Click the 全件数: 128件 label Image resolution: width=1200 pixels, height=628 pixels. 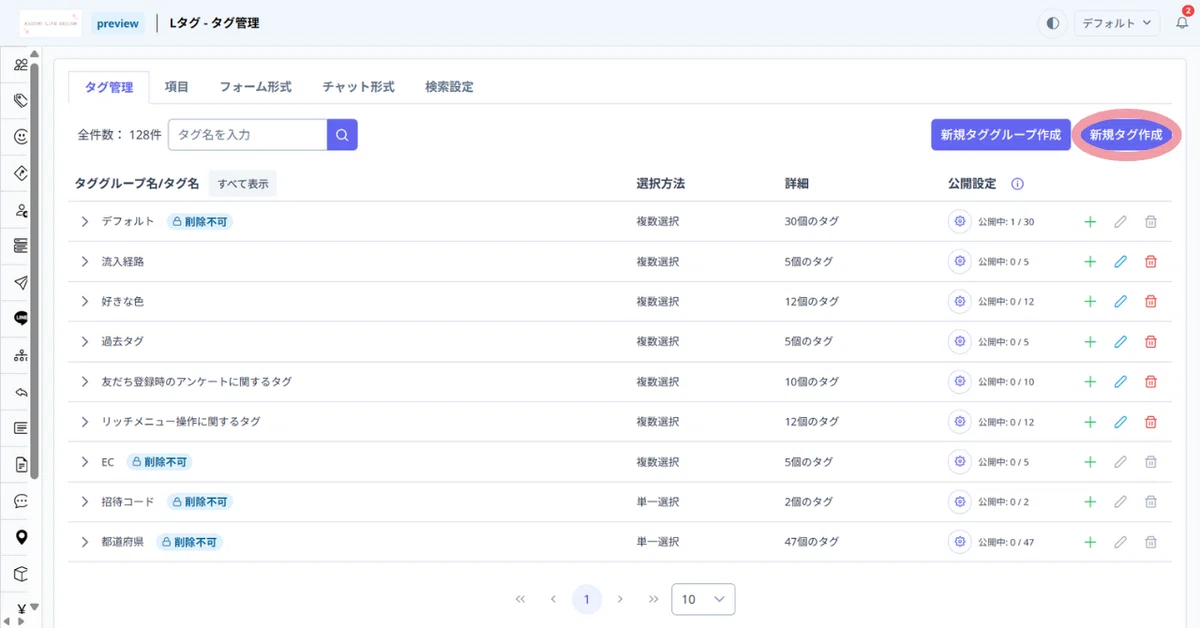coord(119,135)
